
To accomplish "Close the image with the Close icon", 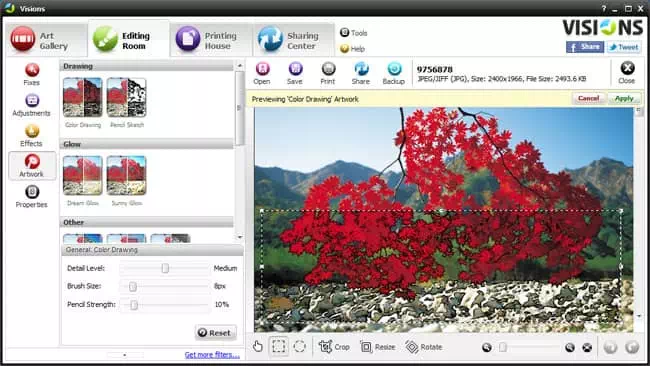I will tap(627, 73).
